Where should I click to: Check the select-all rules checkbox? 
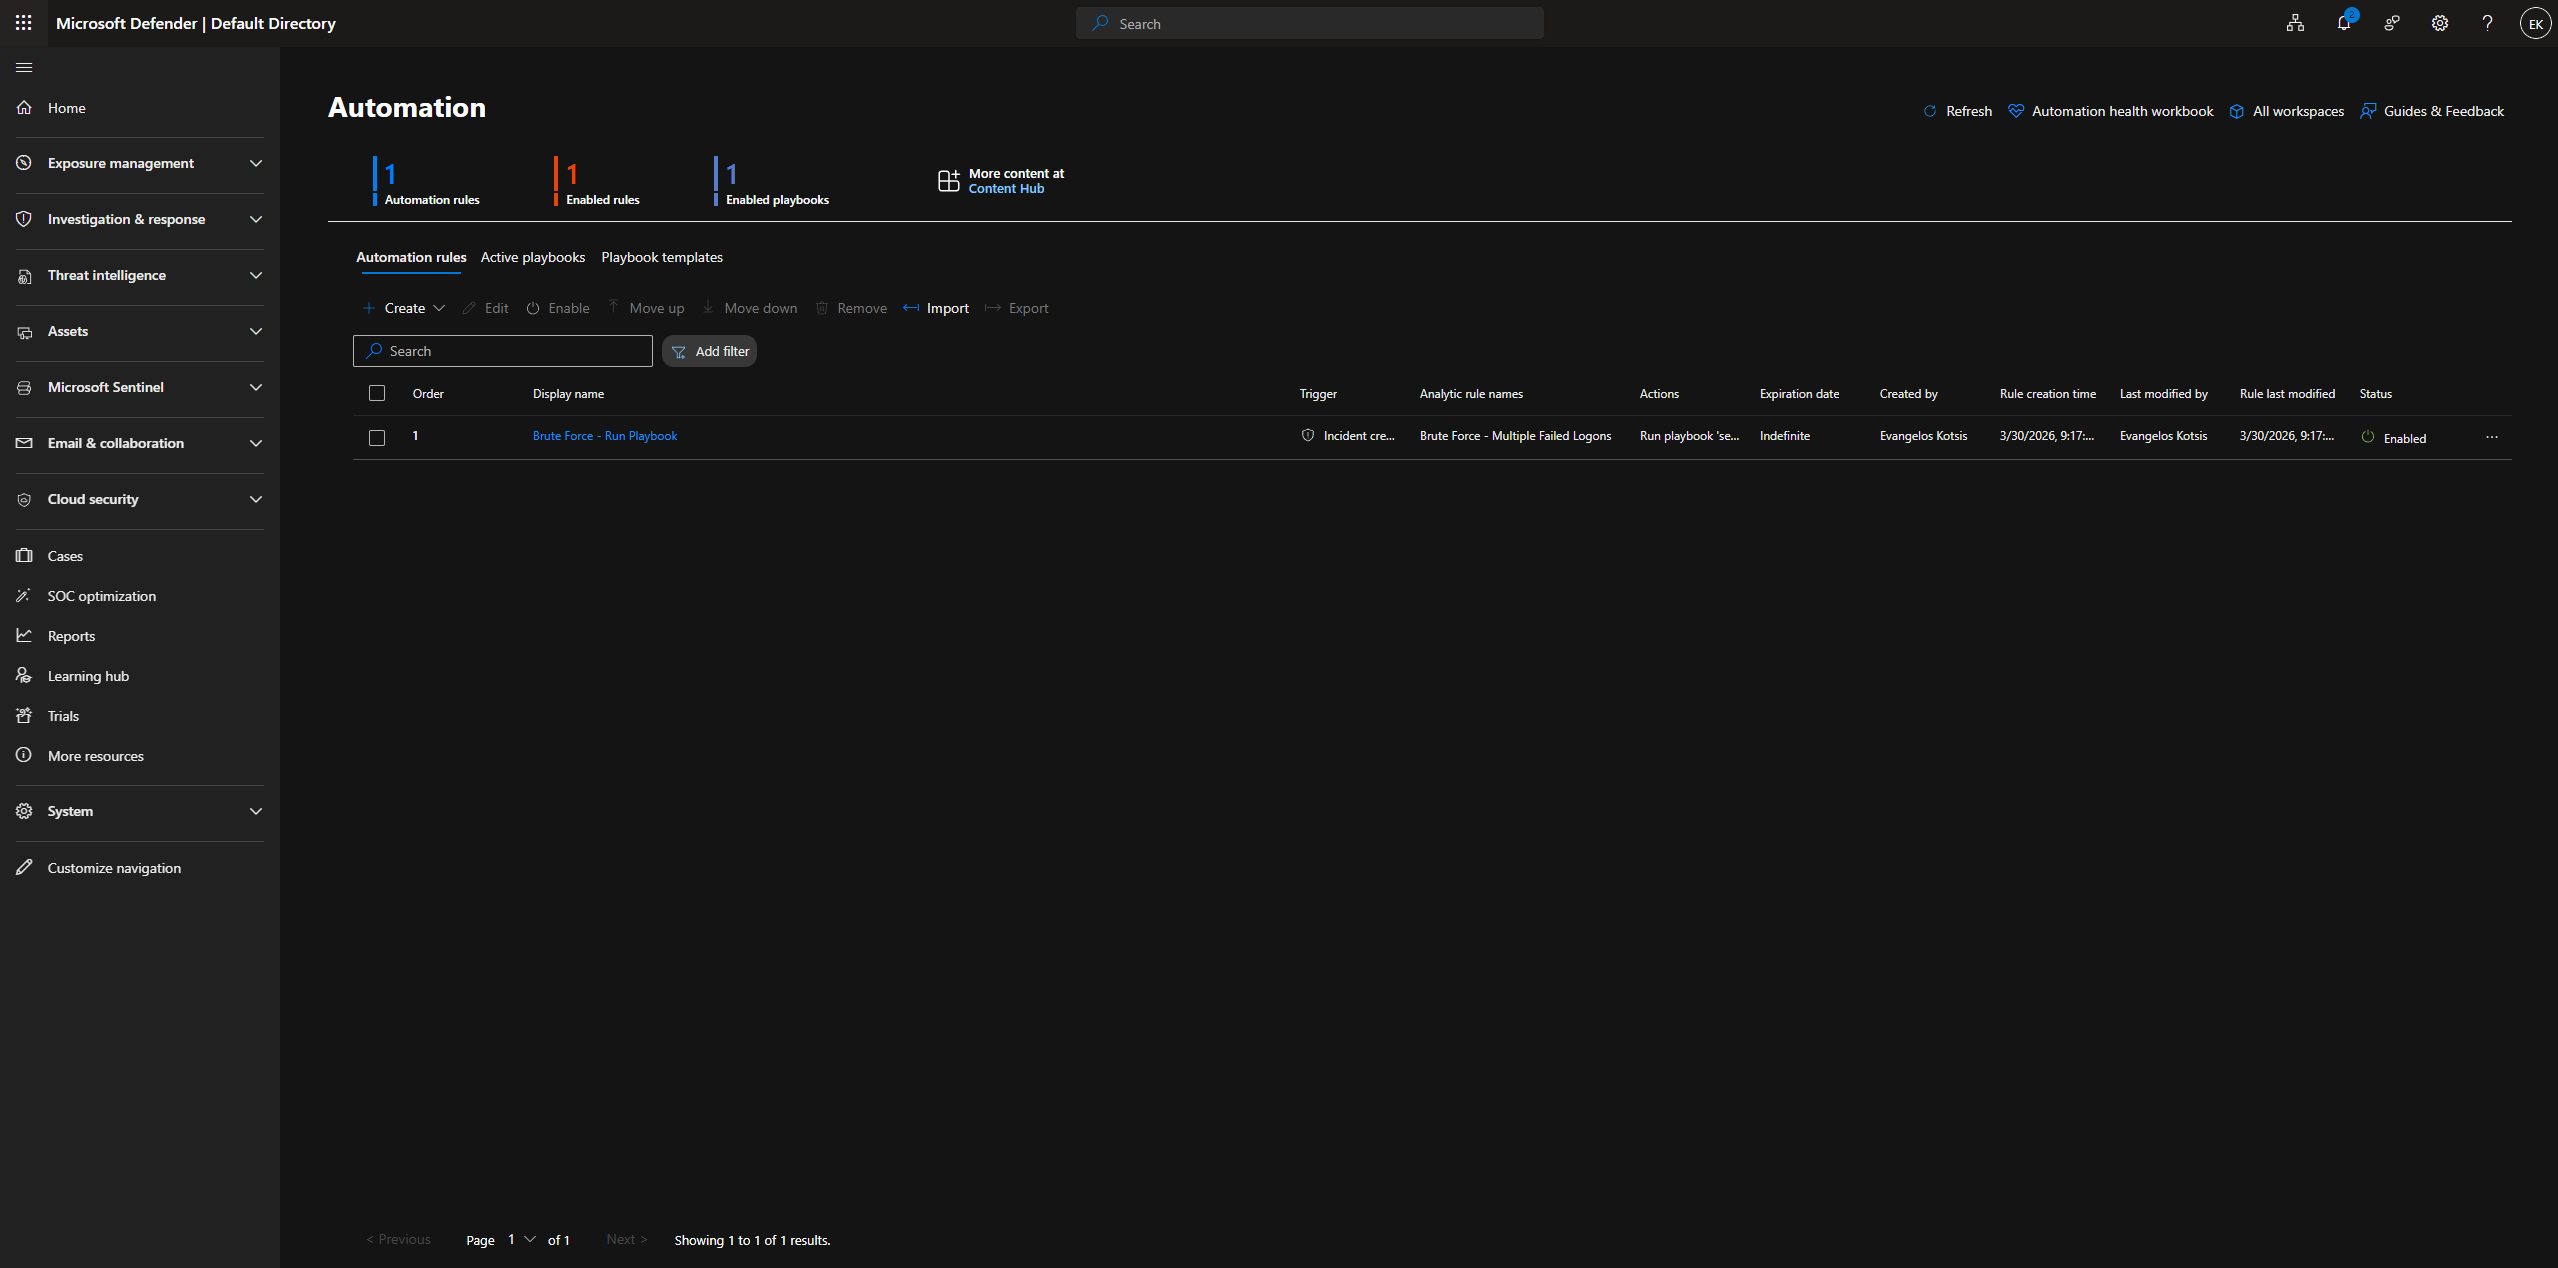coord(377,393)
